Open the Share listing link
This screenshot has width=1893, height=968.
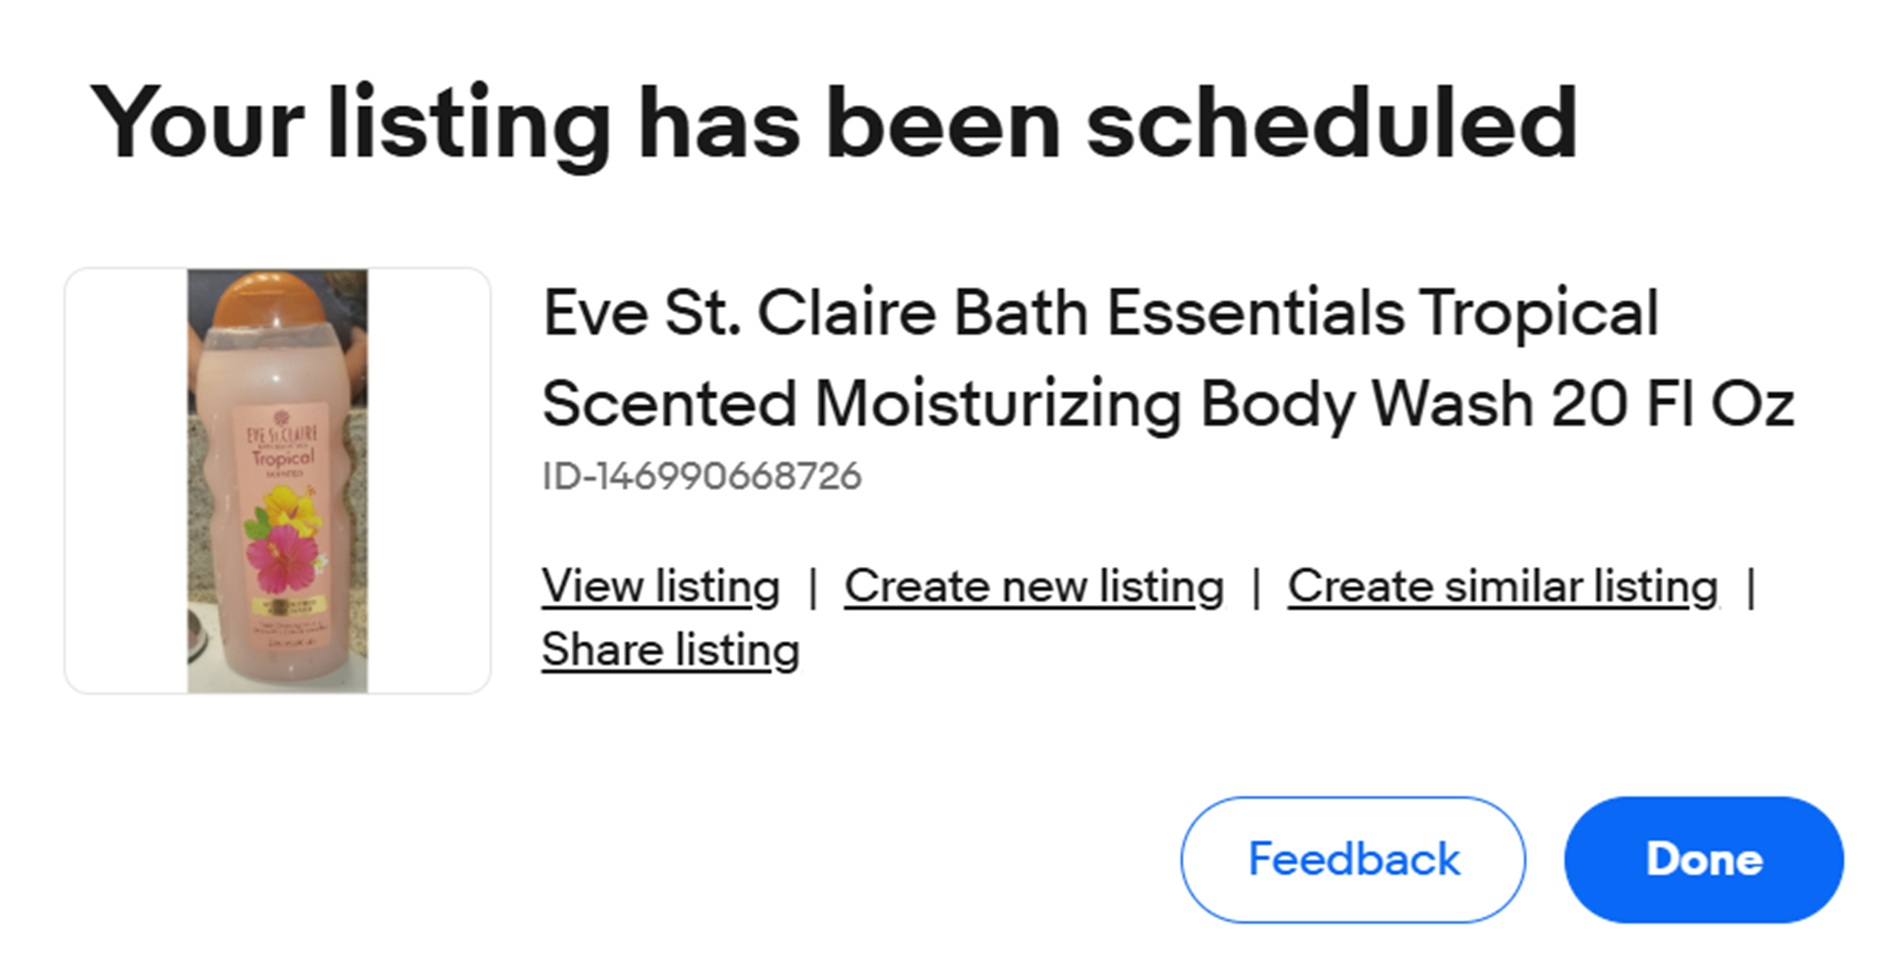(670, 651)
